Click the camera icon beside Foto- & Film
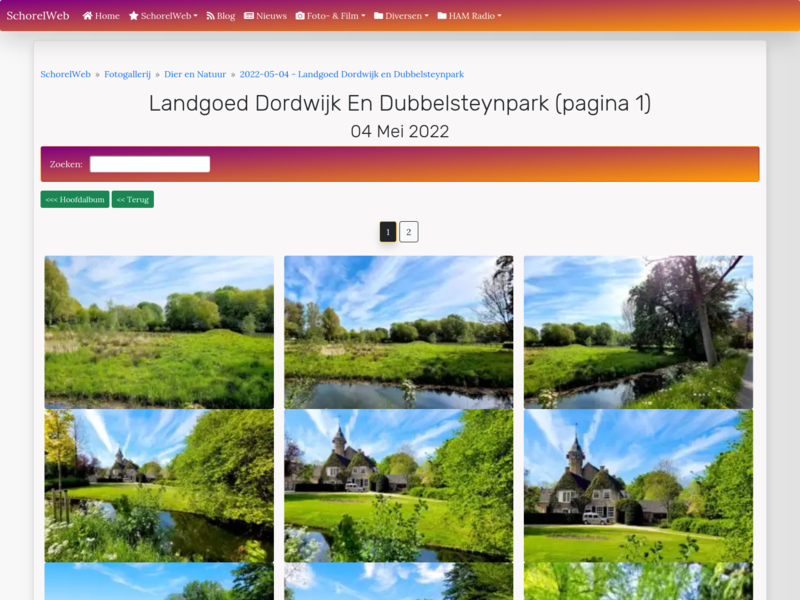This screenshot has height=600, width=800. click(300, 16)
